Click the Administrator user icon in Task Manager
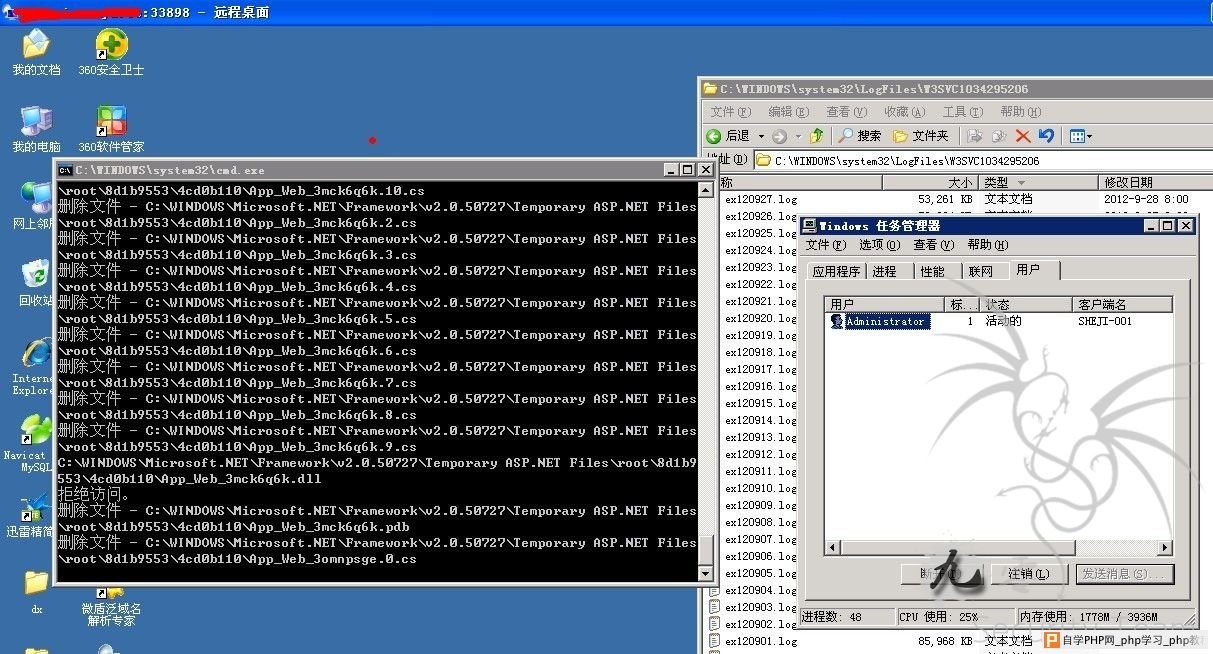Viewport: 1213px width, 654px height. tap(837, 321)
